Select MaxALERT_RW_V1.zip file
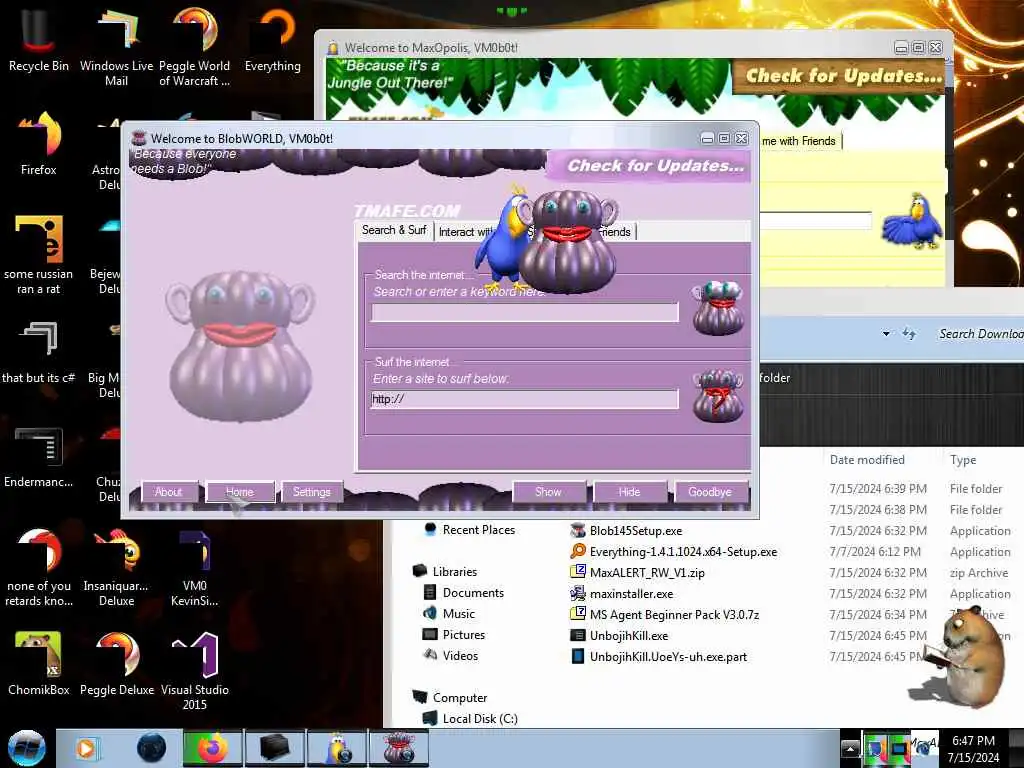The image size is (1024, 768). click(647, 572)
